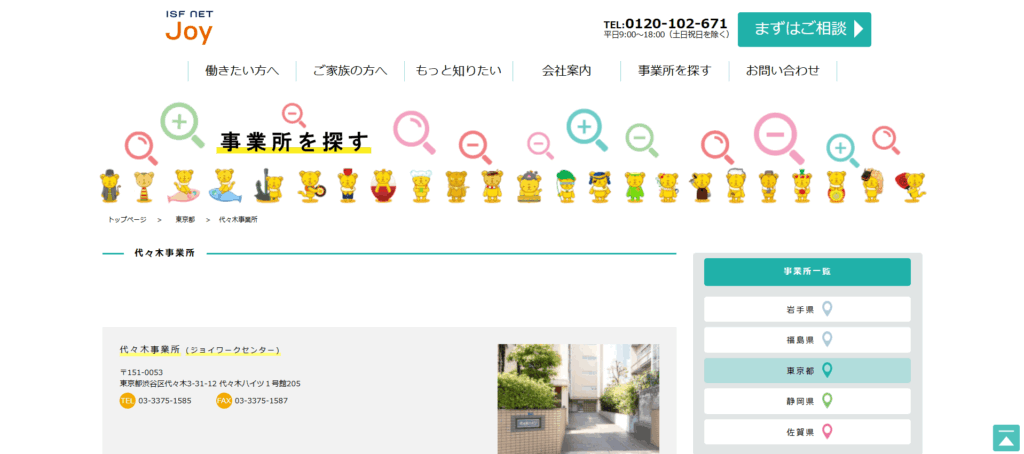The width and height of the screenshot is (1024, 454).
Task: Open the 会社案内 navigation item
Action: (566, 71)
